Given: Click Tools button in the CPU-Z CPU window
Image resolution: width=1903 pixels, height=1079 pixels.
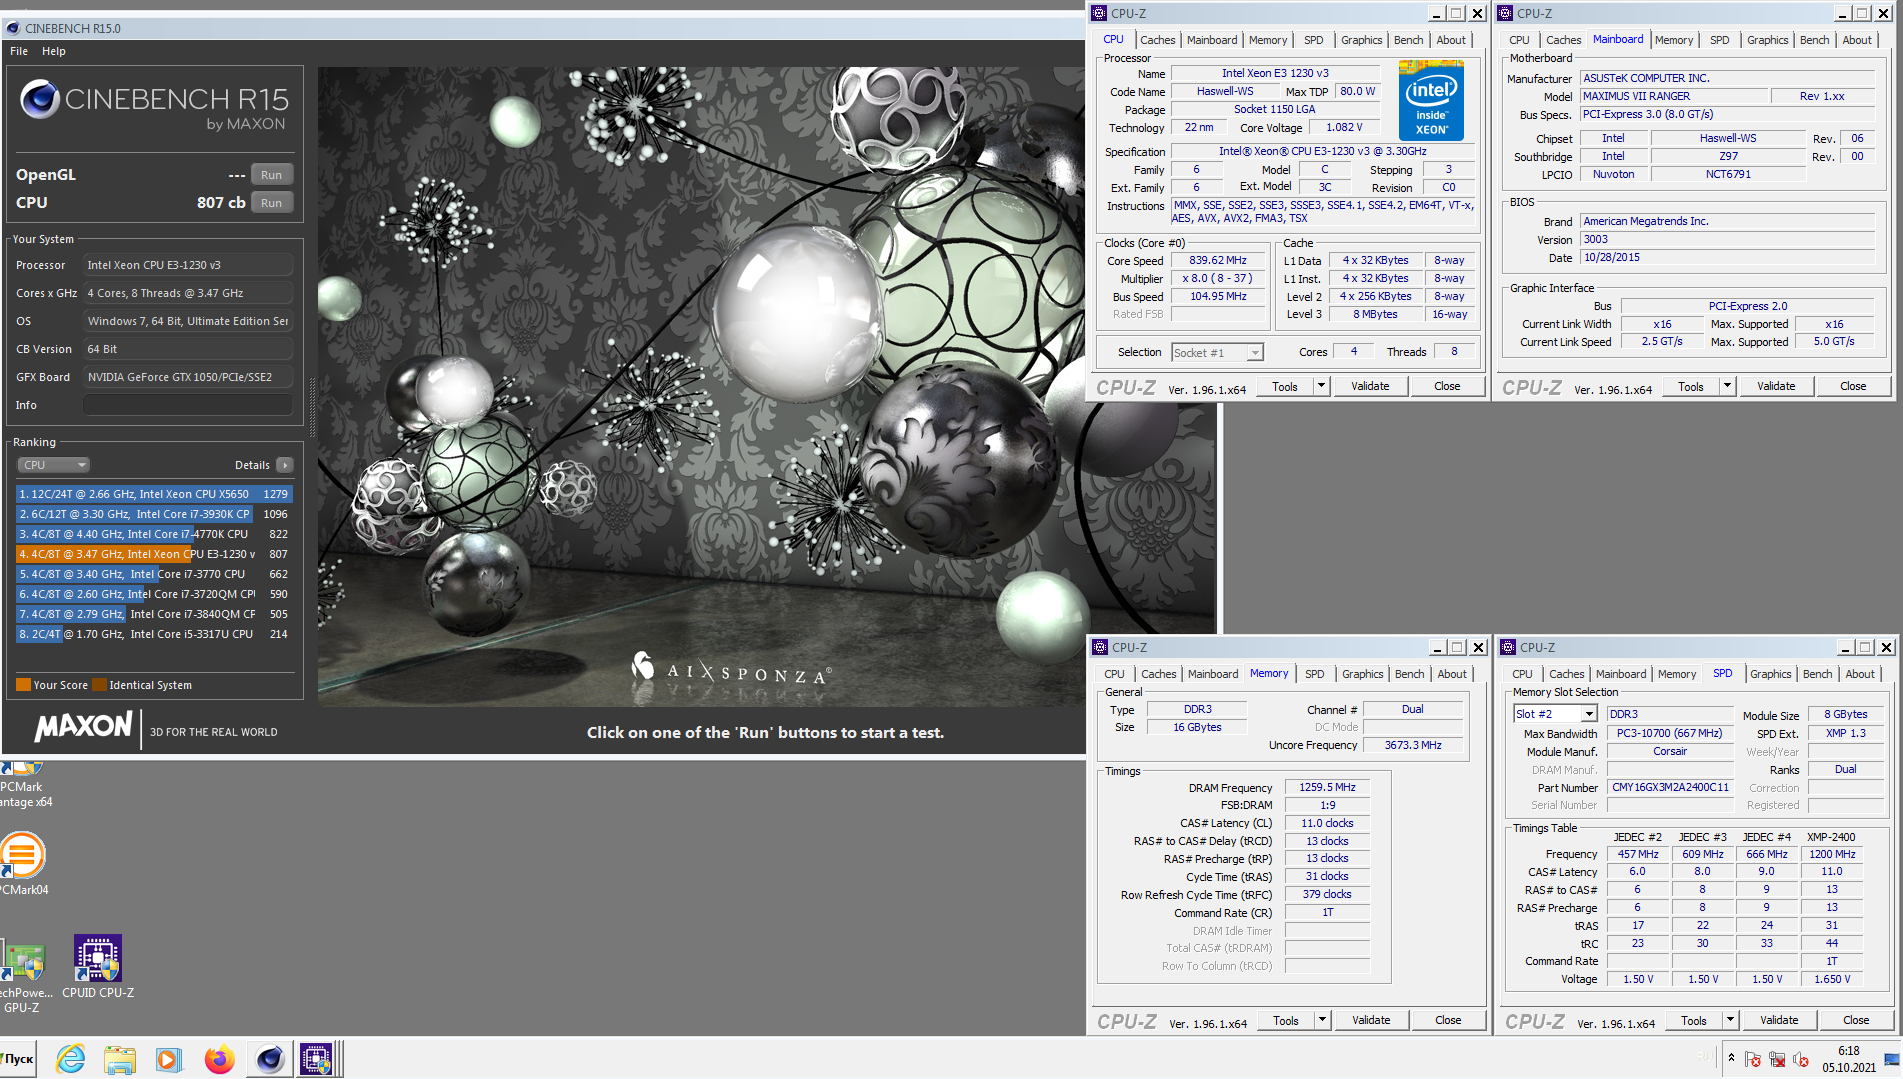Looking at the screenshot, I should point(1285,386).
